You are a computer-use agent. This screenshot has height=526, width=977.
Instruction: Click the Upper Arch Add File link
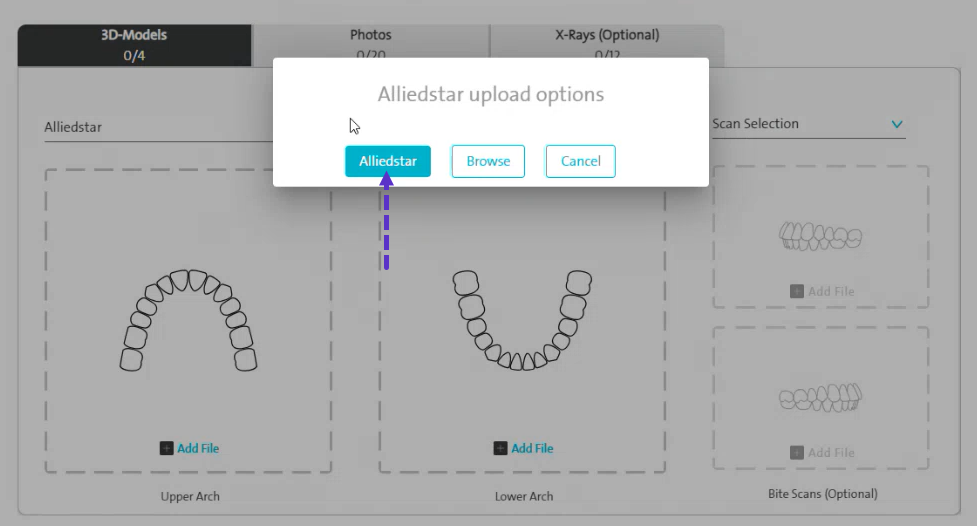pos(197,448)
